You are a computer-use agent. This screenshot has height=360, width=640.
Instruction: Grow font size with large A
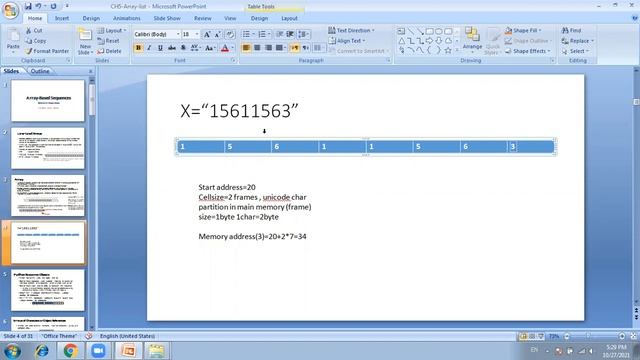[207, 34]
